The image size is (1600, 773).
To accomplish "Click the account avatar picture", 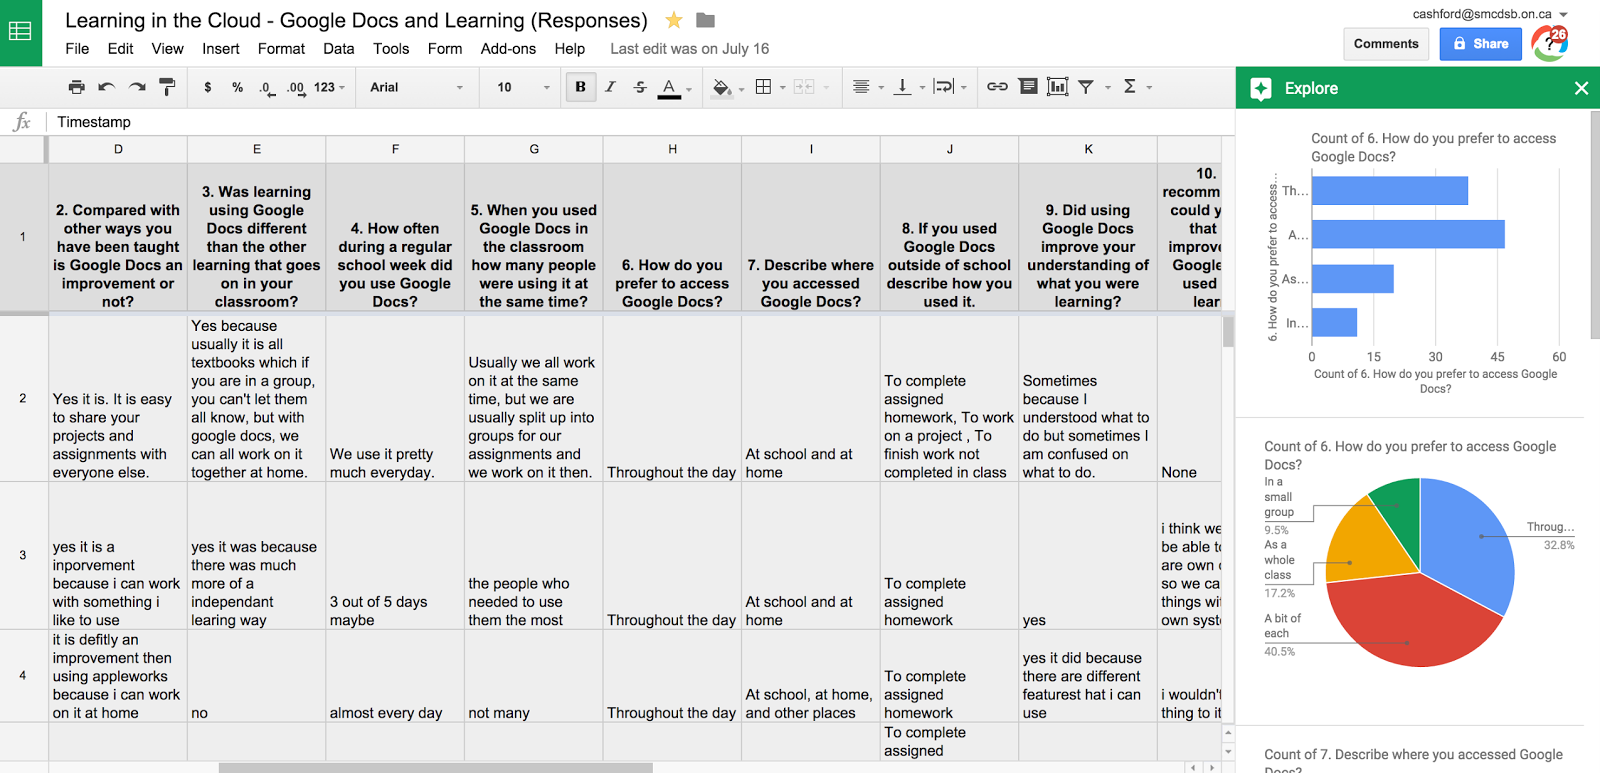I will coord(1550,44).
